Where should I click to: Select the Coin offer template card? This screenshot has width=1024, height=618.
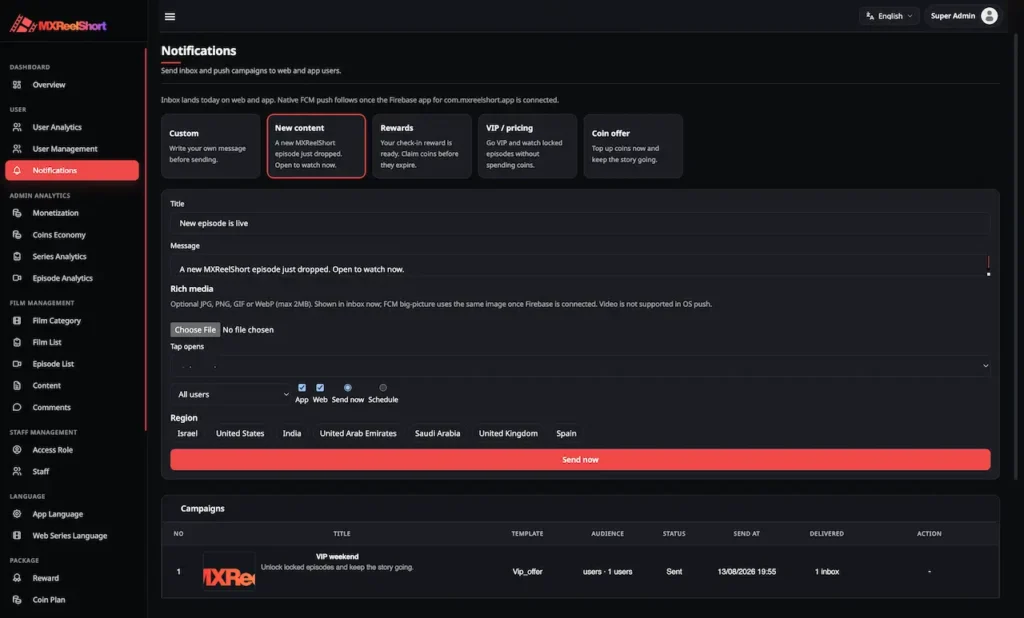pos(633,146)
